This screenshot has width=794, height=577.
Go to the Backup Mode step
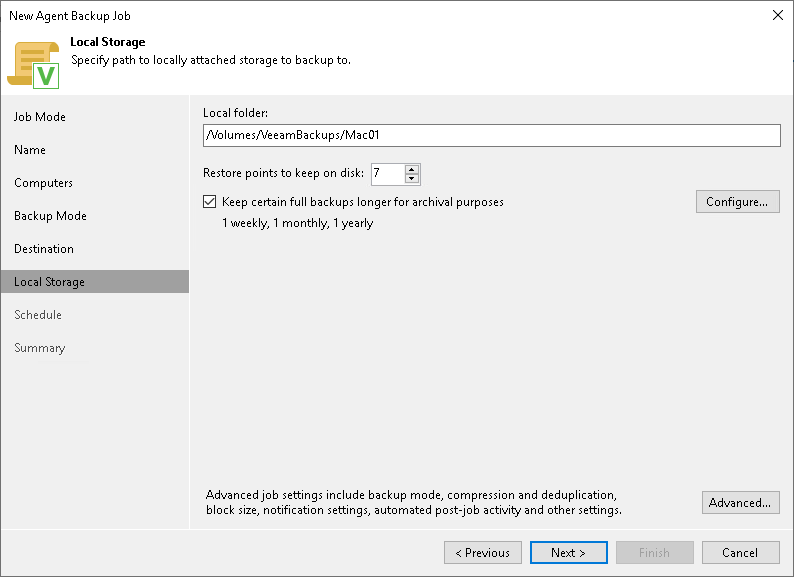point(51,216)
